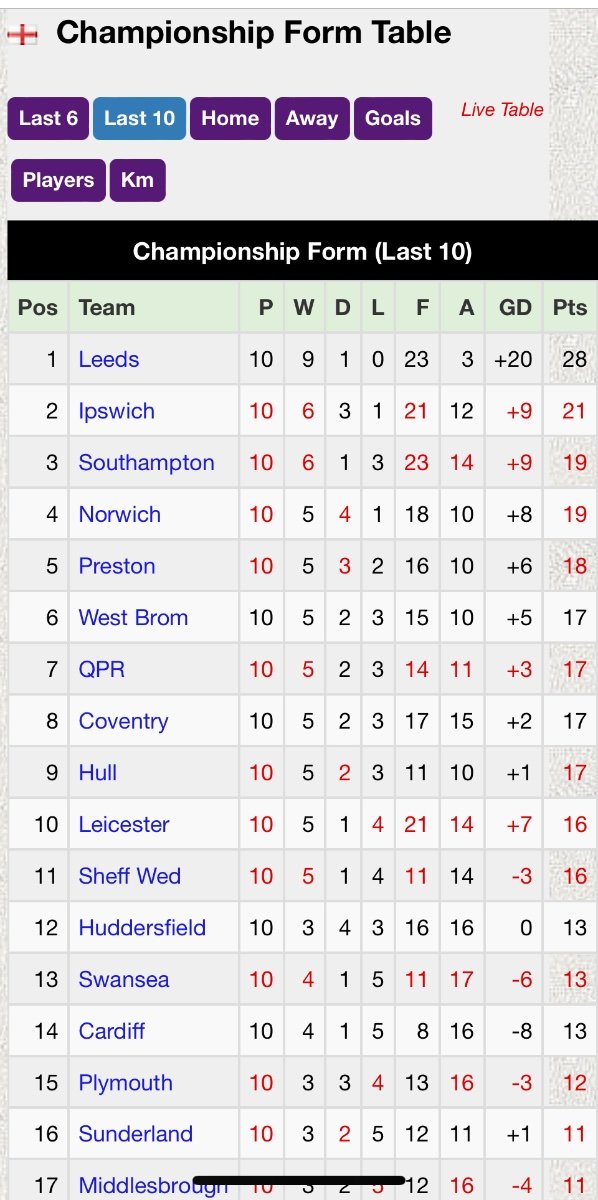Screen dimensions: 598x1200
Task: Open the Southampton team link
Action: 147,462
